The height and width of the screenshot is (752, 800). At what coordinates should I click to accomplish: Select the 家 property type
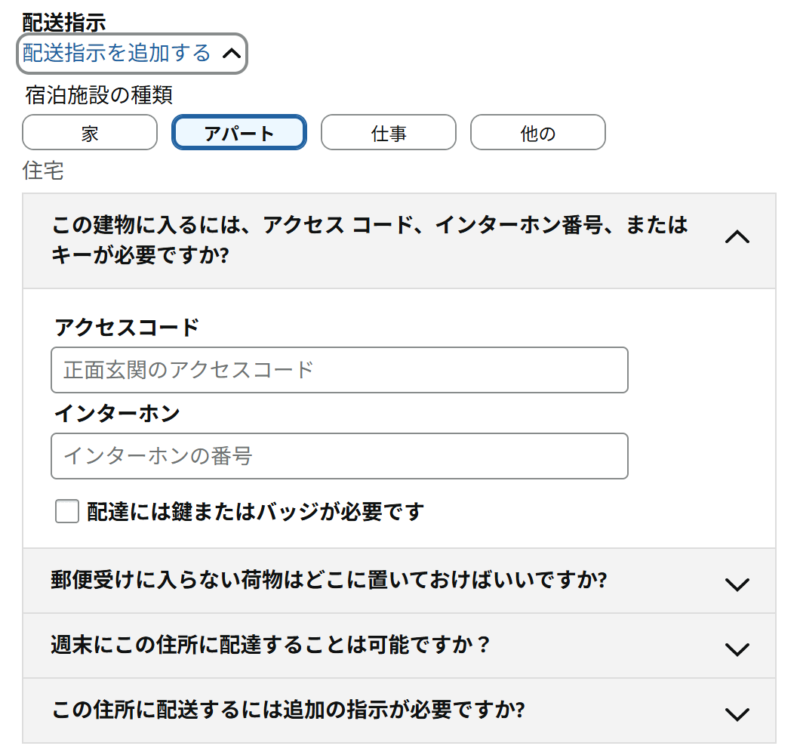(90, 133)
